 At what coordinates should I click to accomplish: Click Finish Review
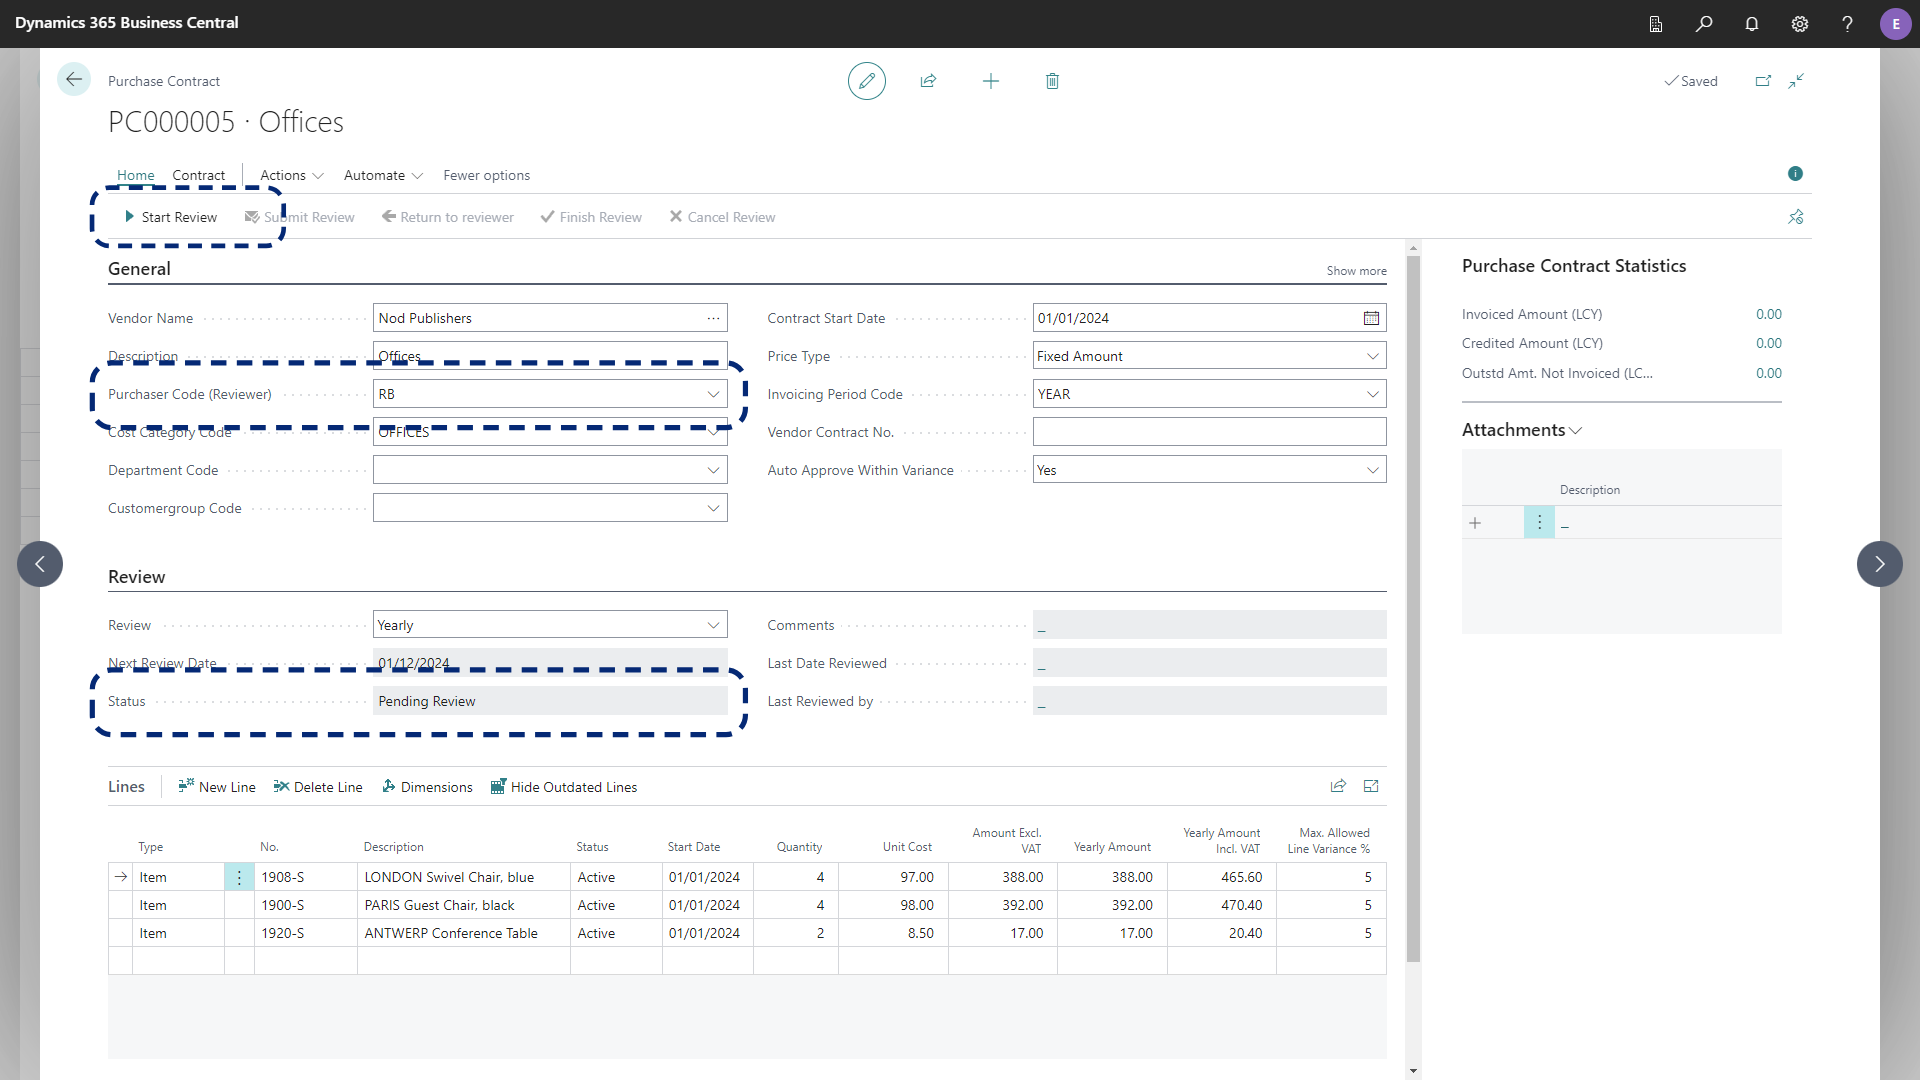pyautogui.click(x=591, y=217)
